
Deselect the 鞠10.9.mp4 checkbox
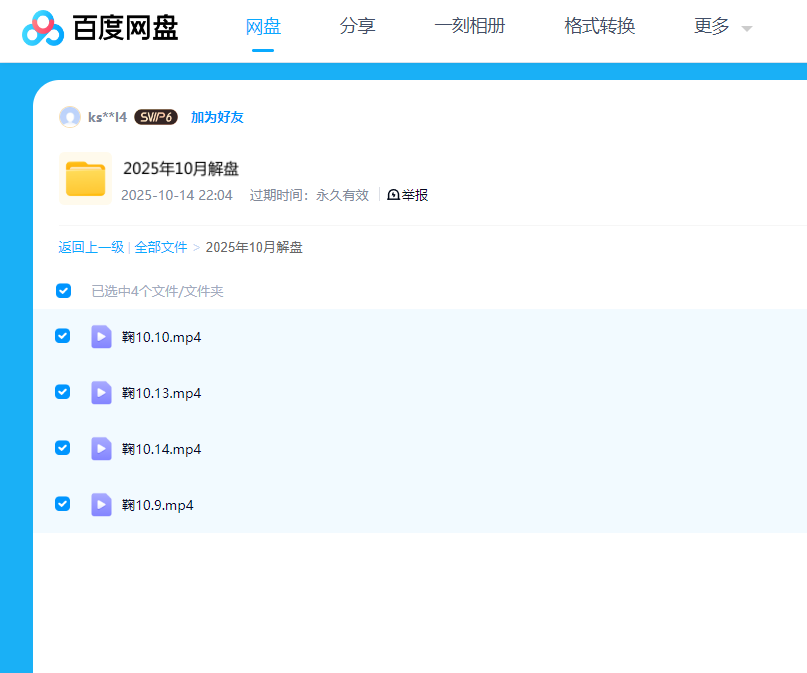63,504
